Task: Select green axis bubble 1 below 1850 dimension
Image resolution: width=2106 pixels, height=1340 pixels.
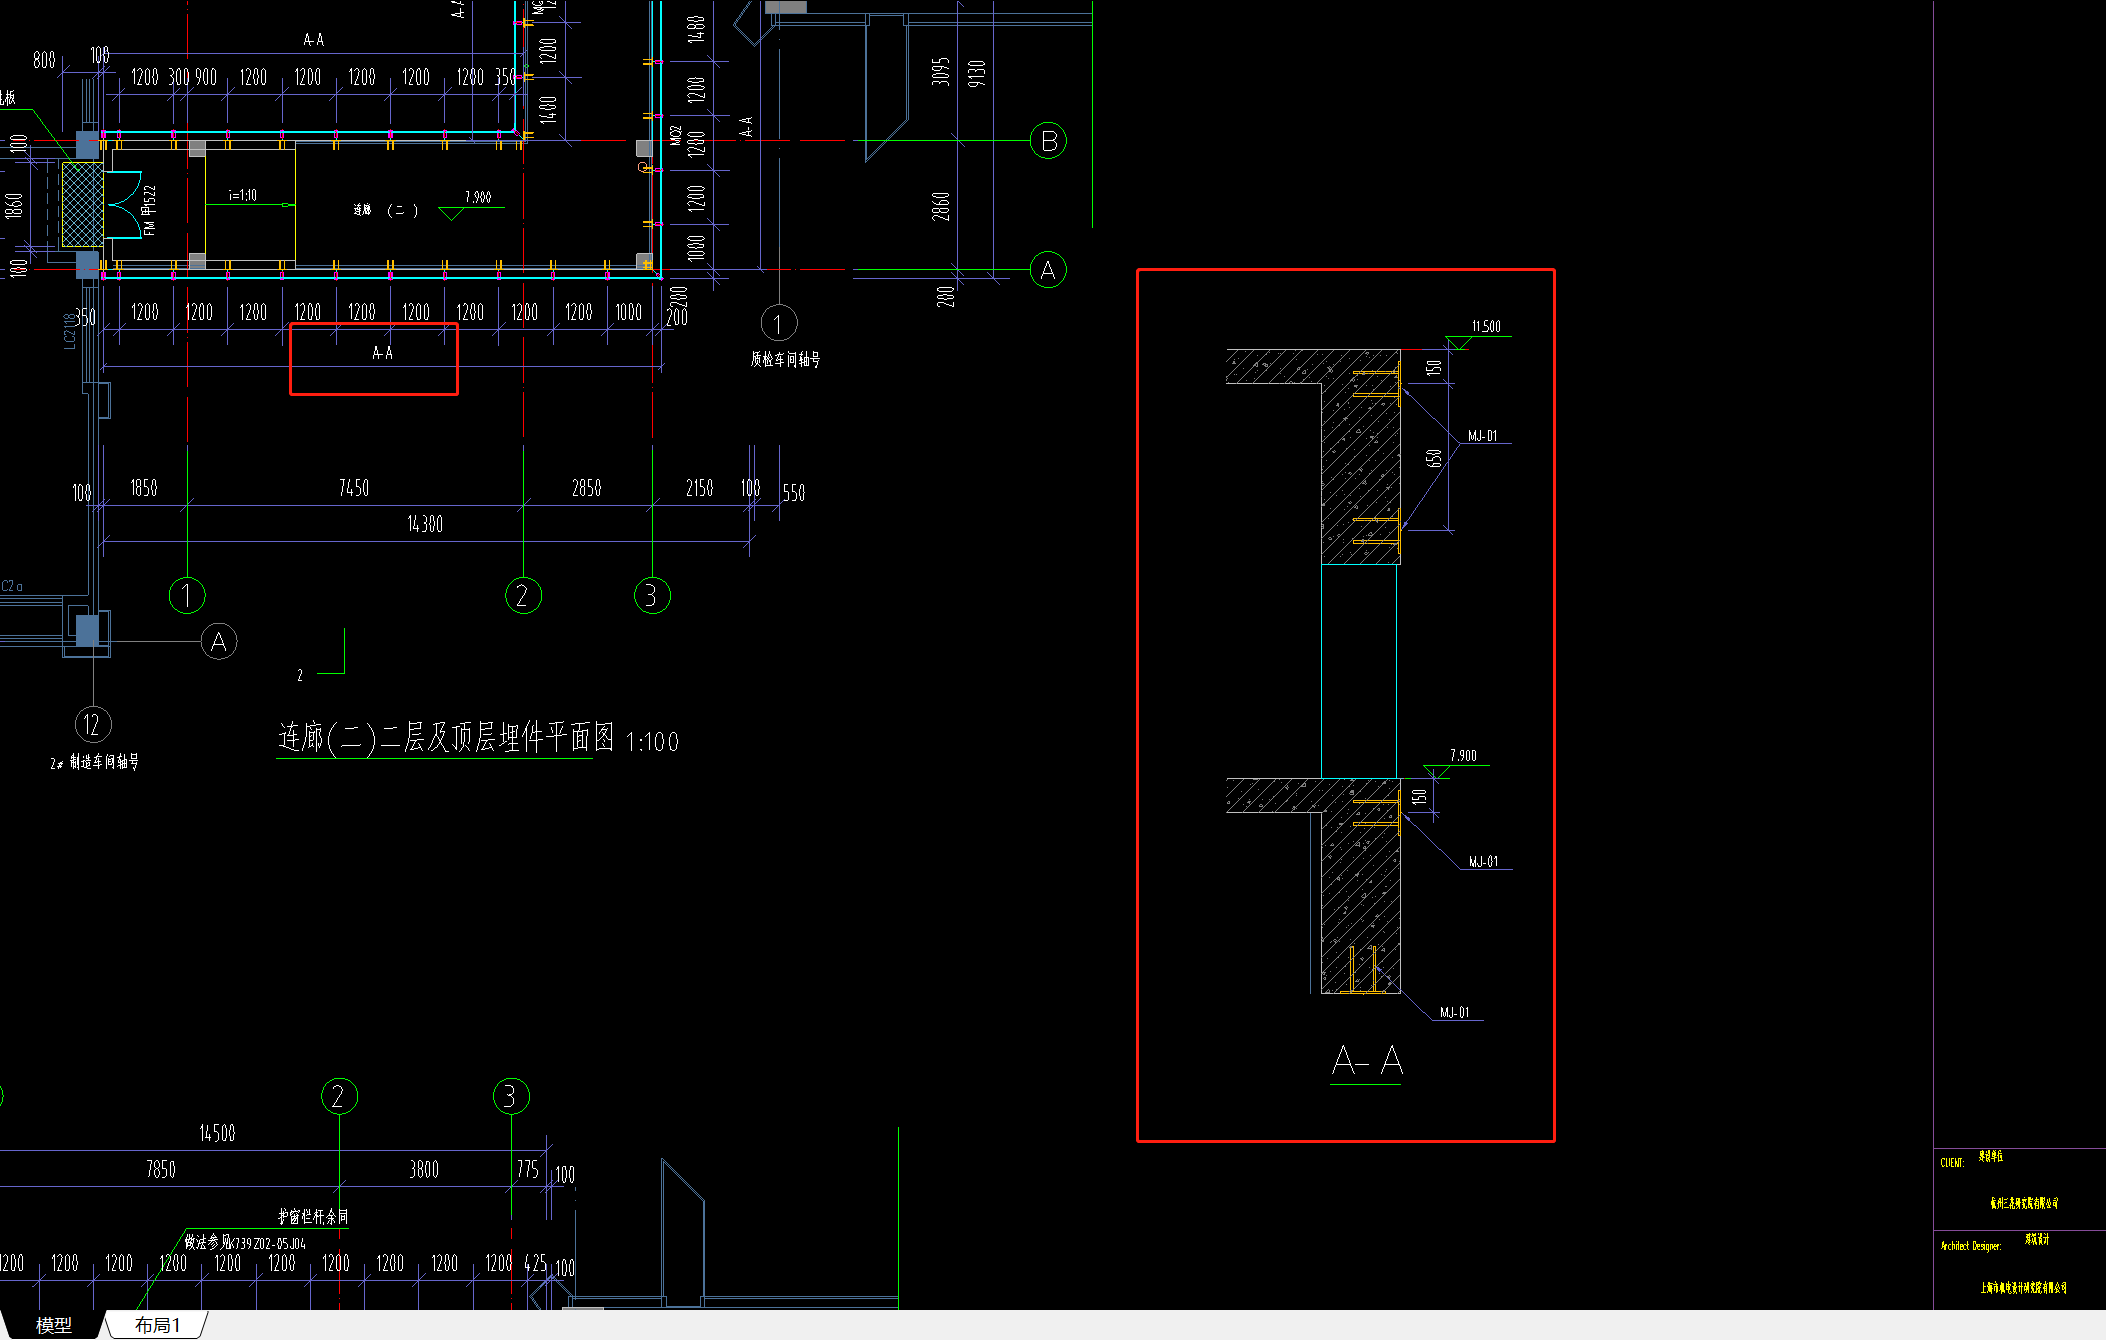Action: point(187,596)
